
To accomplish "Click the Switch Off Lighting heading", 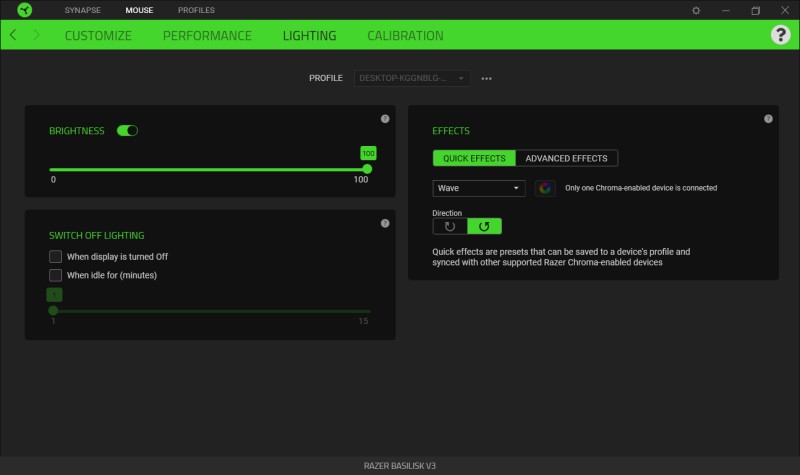I will point(96,235).
